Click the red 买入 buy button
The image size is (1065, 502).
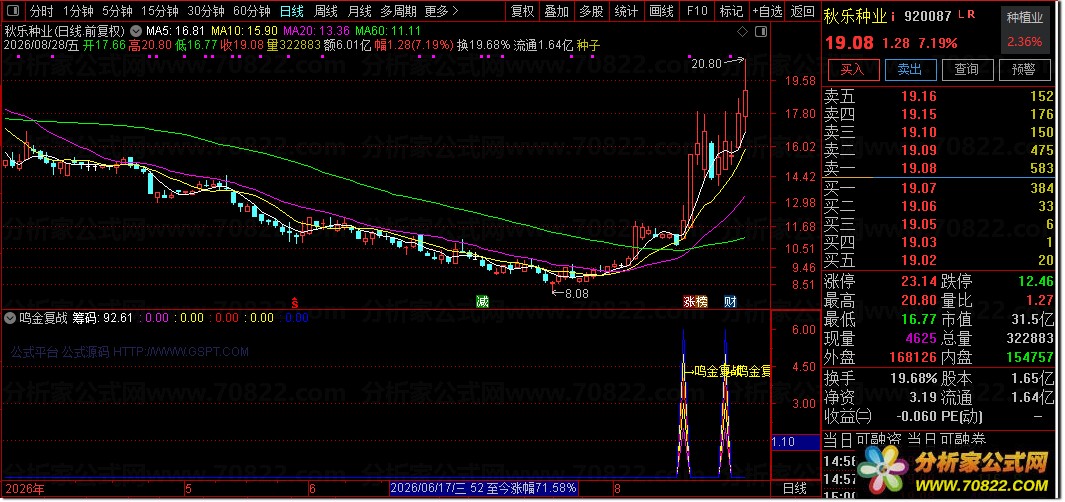click(x=852, y=69)
